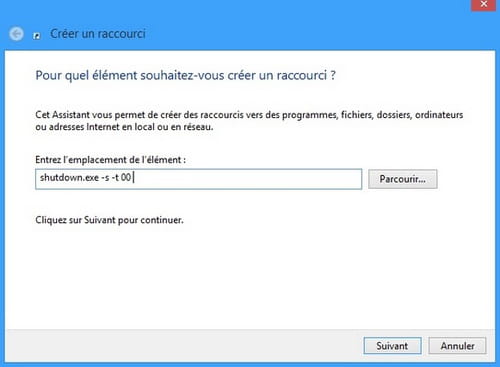Click the Cliquez sur Suivant pour continuer text
The width and height of the screenshot is (500, 367).
[109, 220]
